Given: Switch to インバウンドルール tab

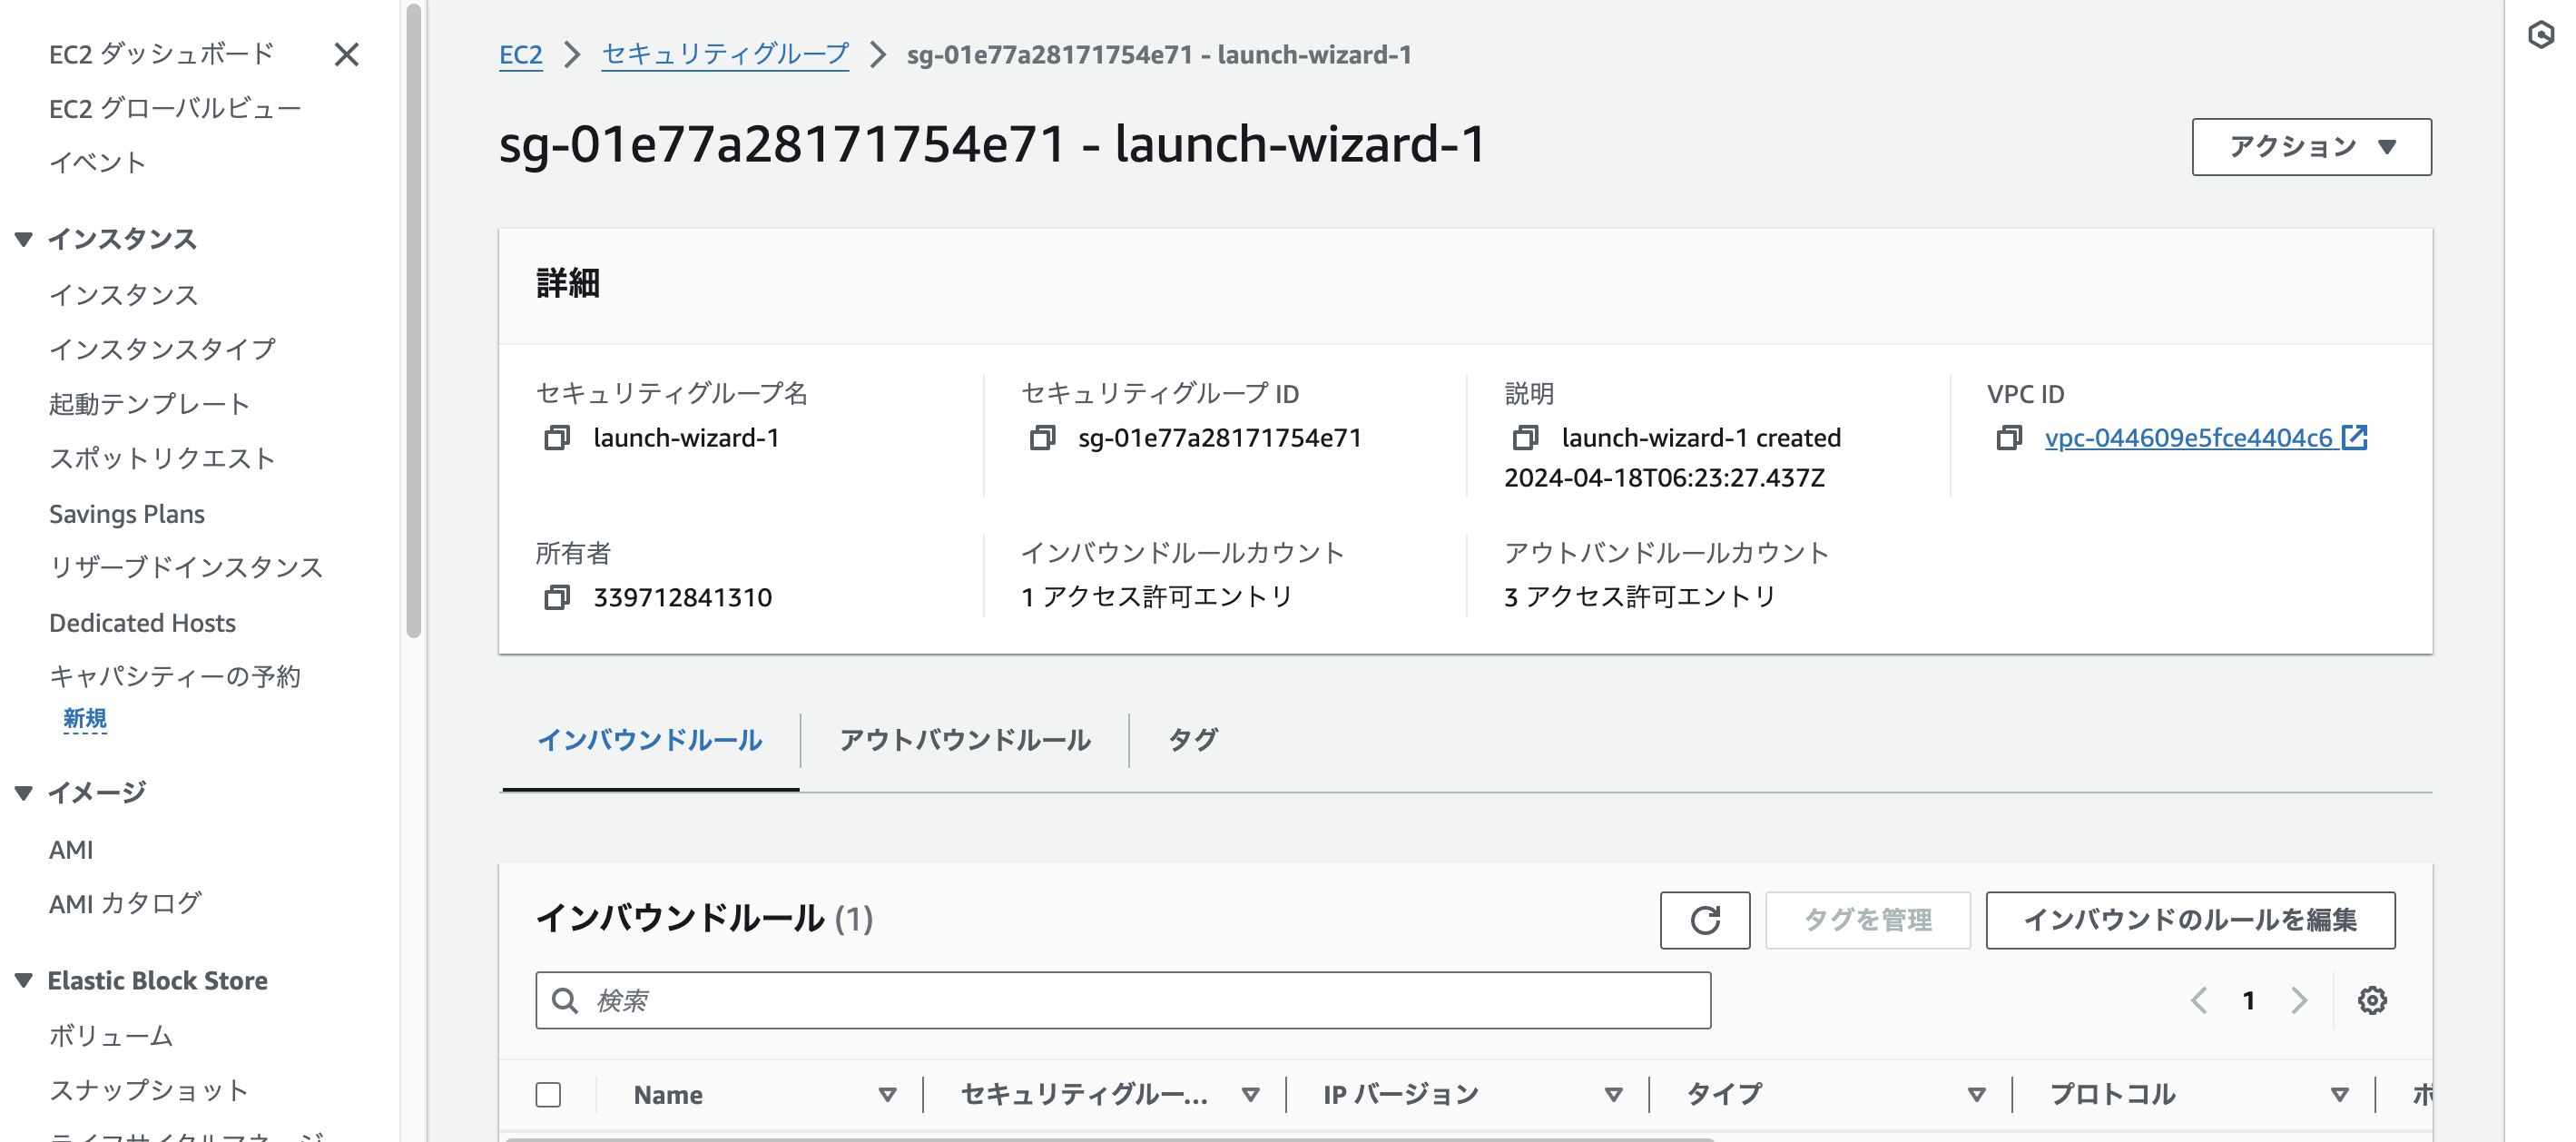Looking at the screenshot, I should point(650,740).
